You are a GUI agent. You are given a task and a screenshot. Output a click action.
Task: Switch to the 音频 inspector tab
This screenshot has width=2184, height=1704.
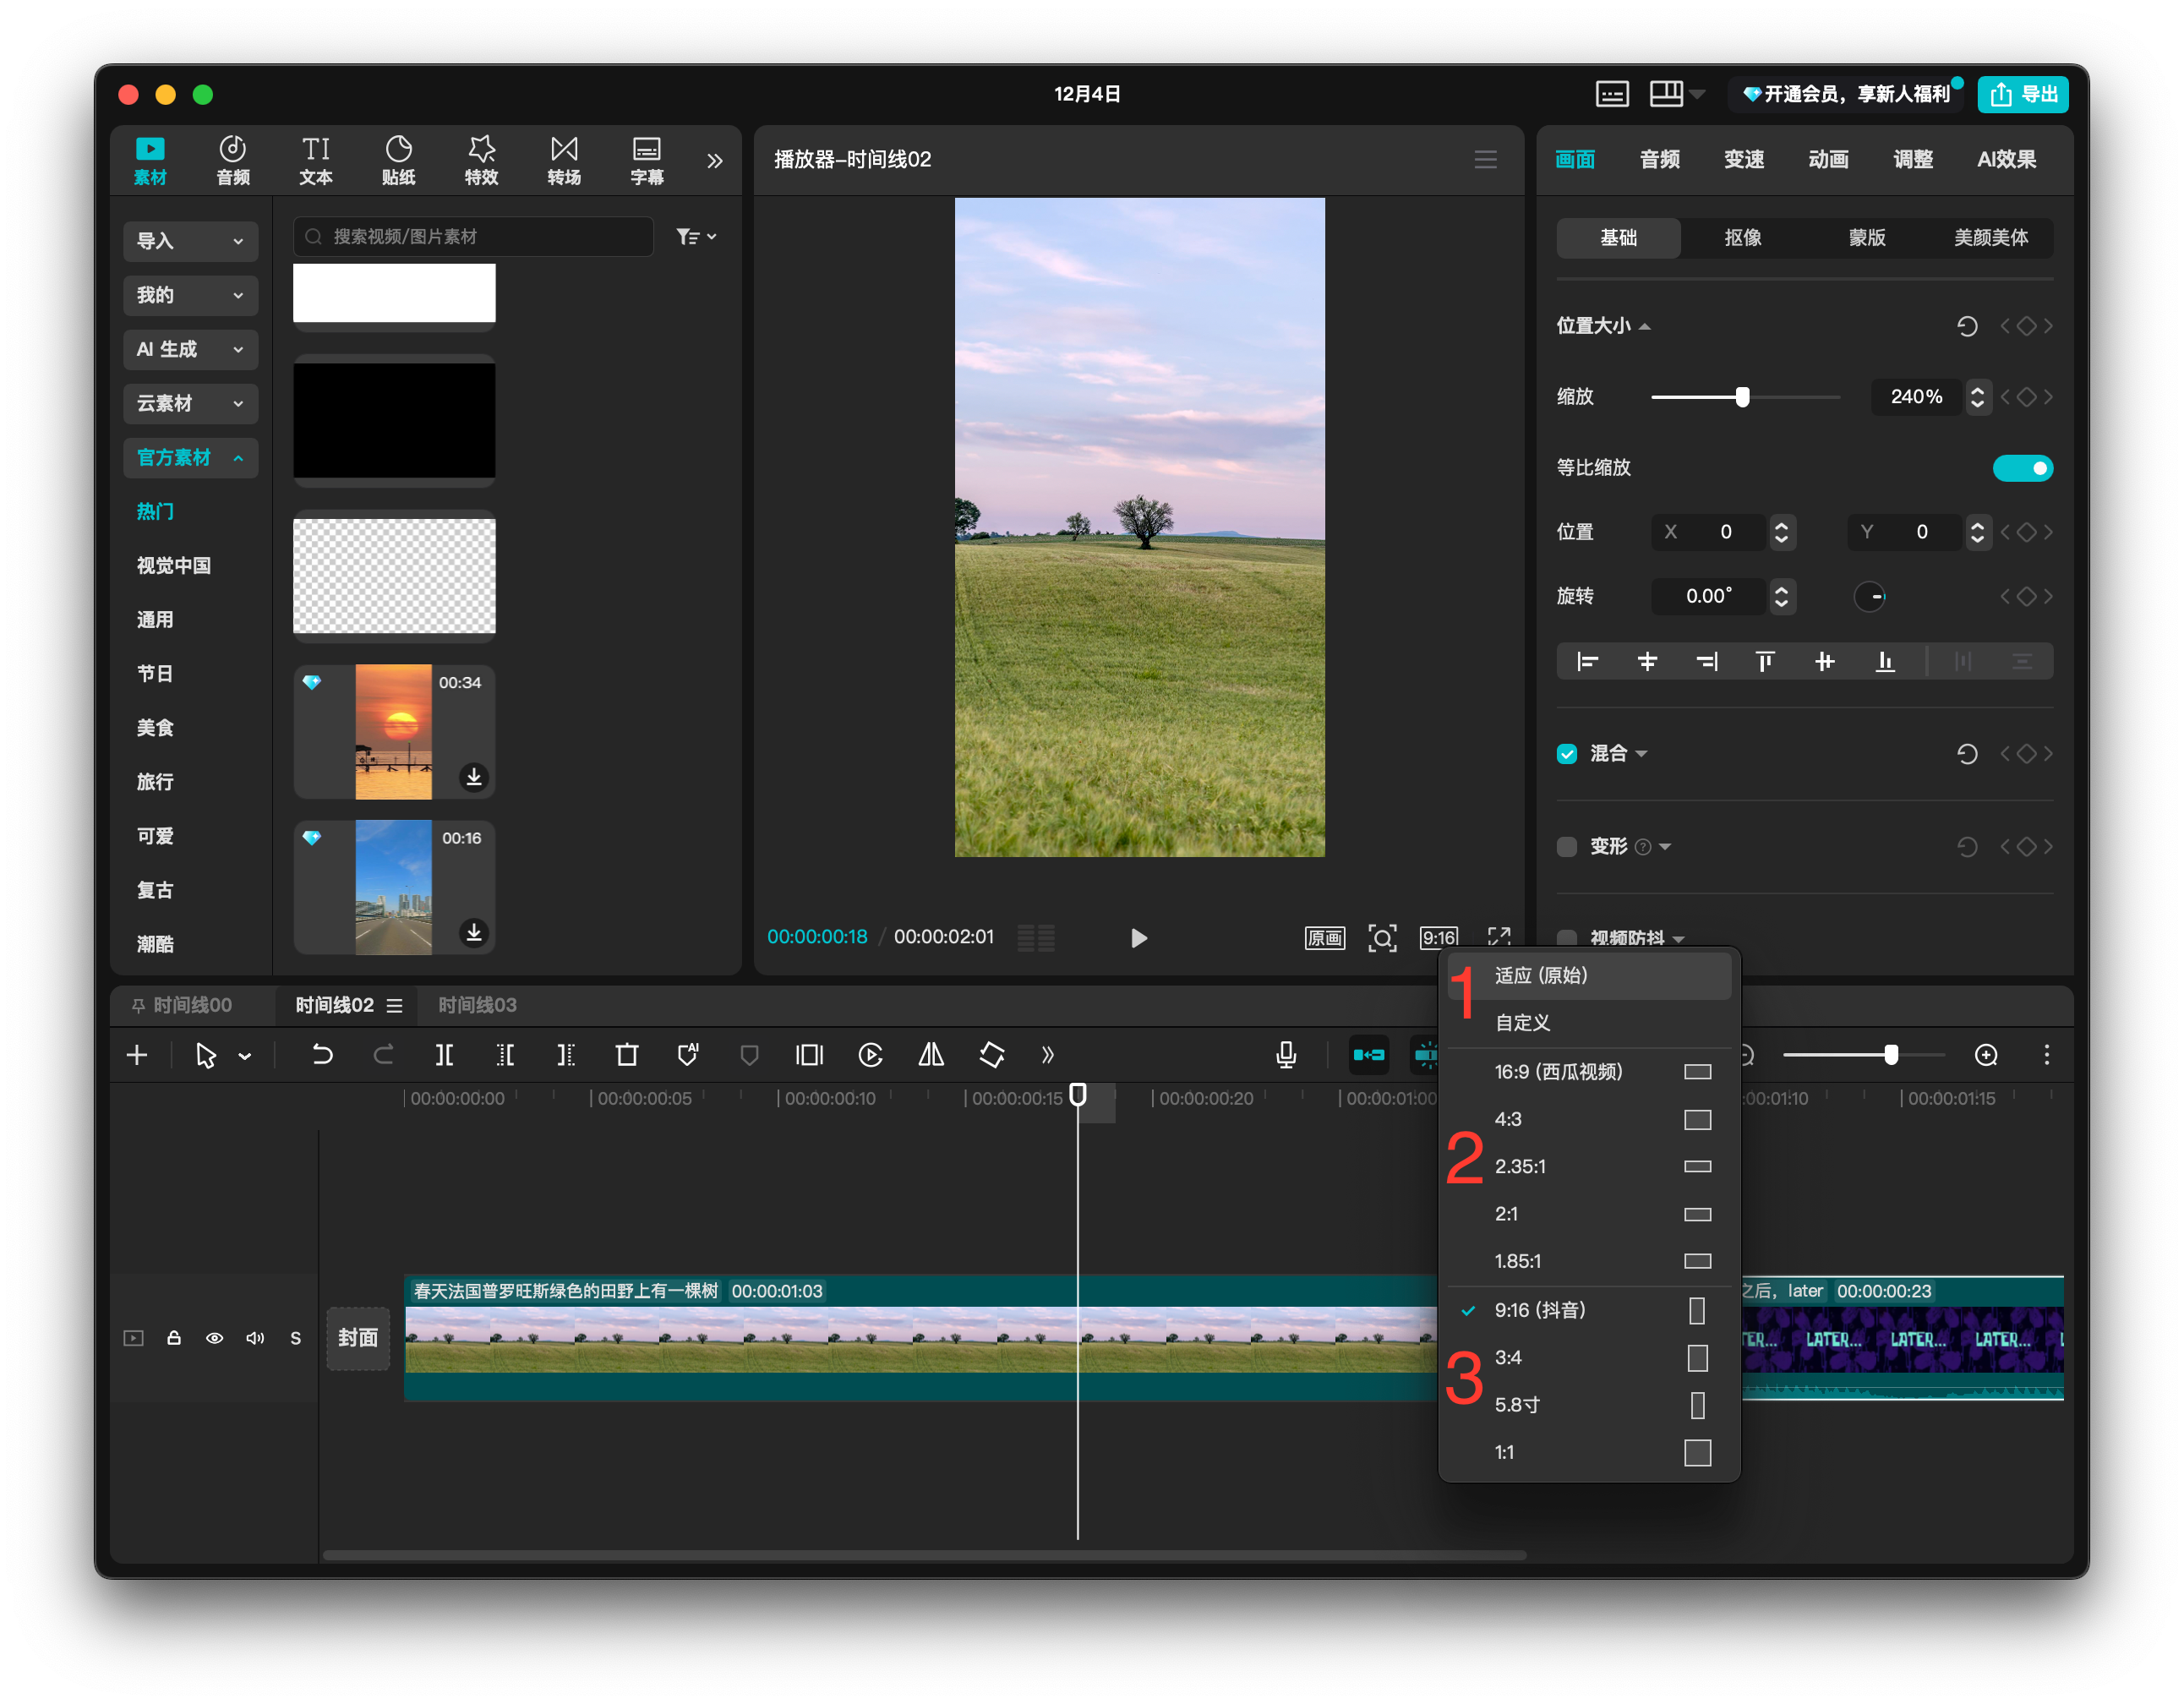tap(1659, 159)
